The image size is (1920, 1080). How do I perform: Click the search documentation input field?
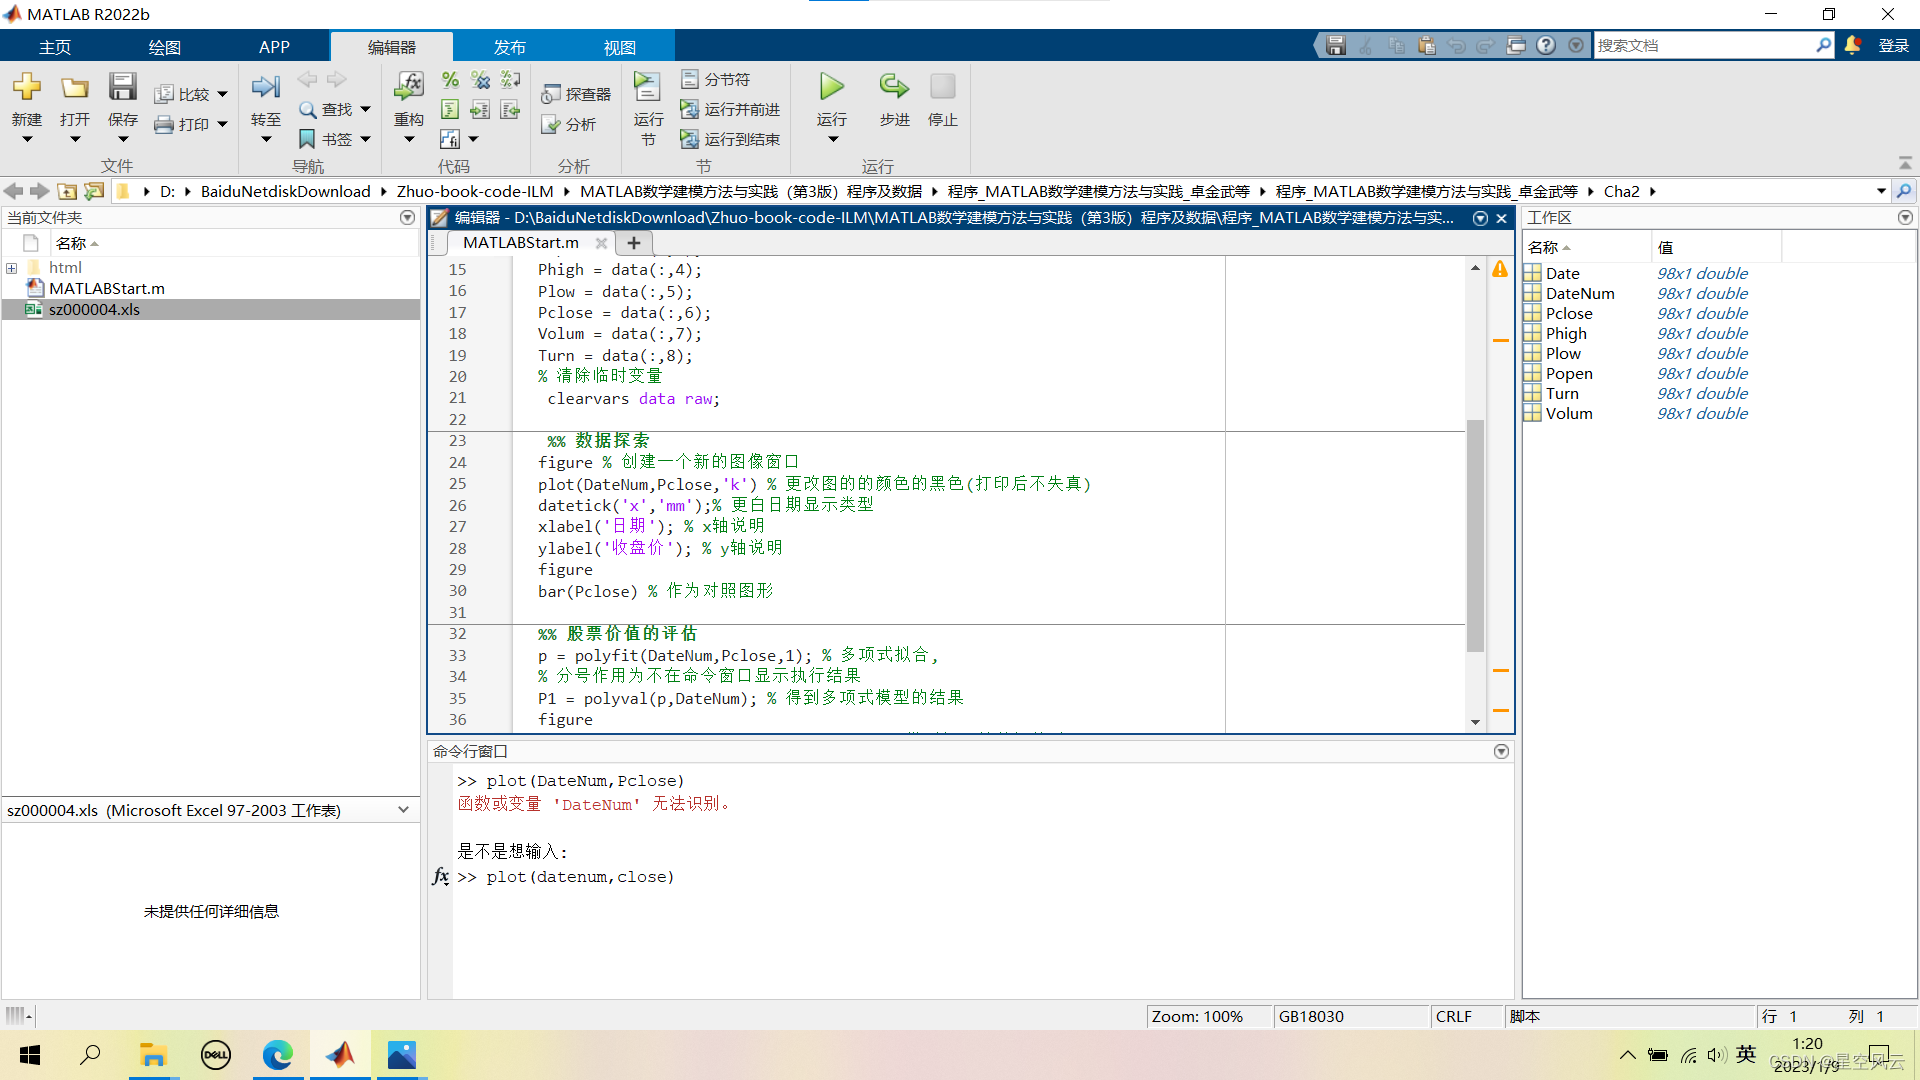1704,46
